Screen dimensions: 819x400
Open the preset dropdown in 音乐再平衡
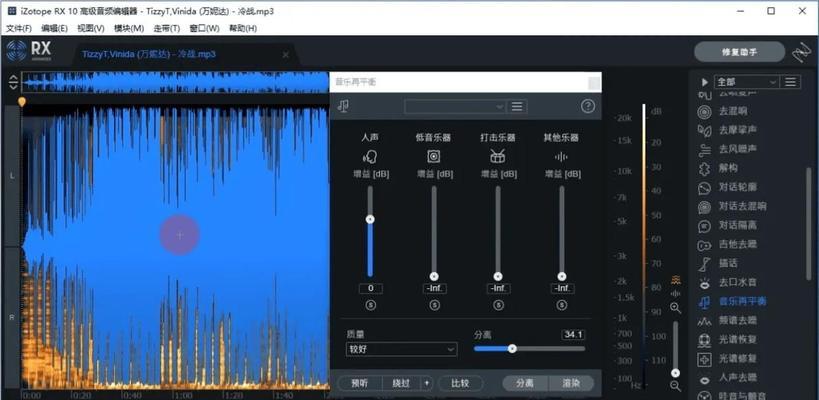pyautogui.click(x=455, y=107)
